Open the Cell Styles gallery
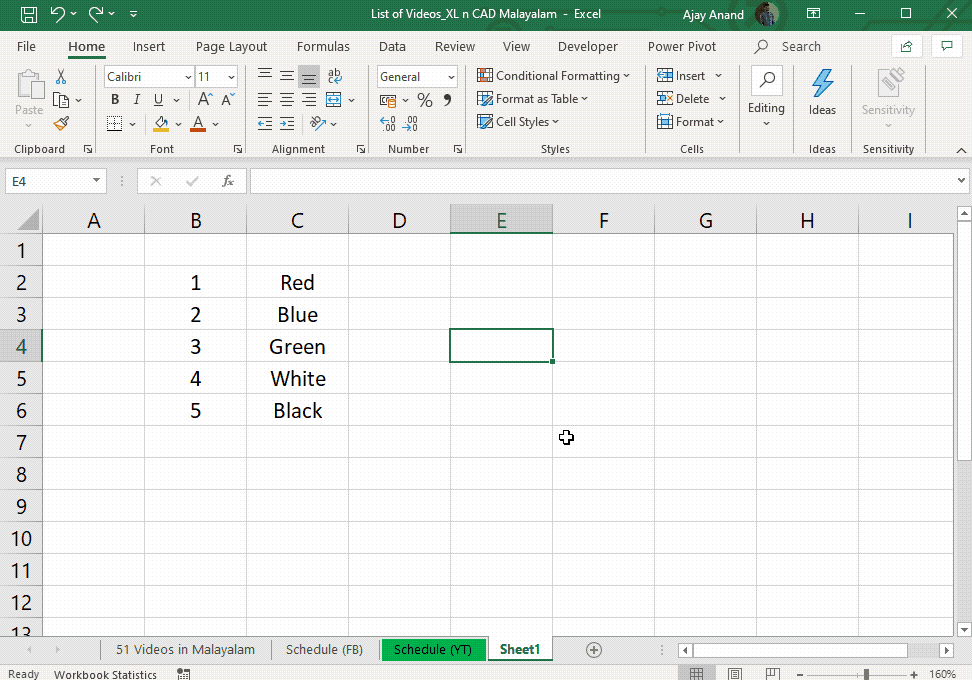 click(518, 122)
